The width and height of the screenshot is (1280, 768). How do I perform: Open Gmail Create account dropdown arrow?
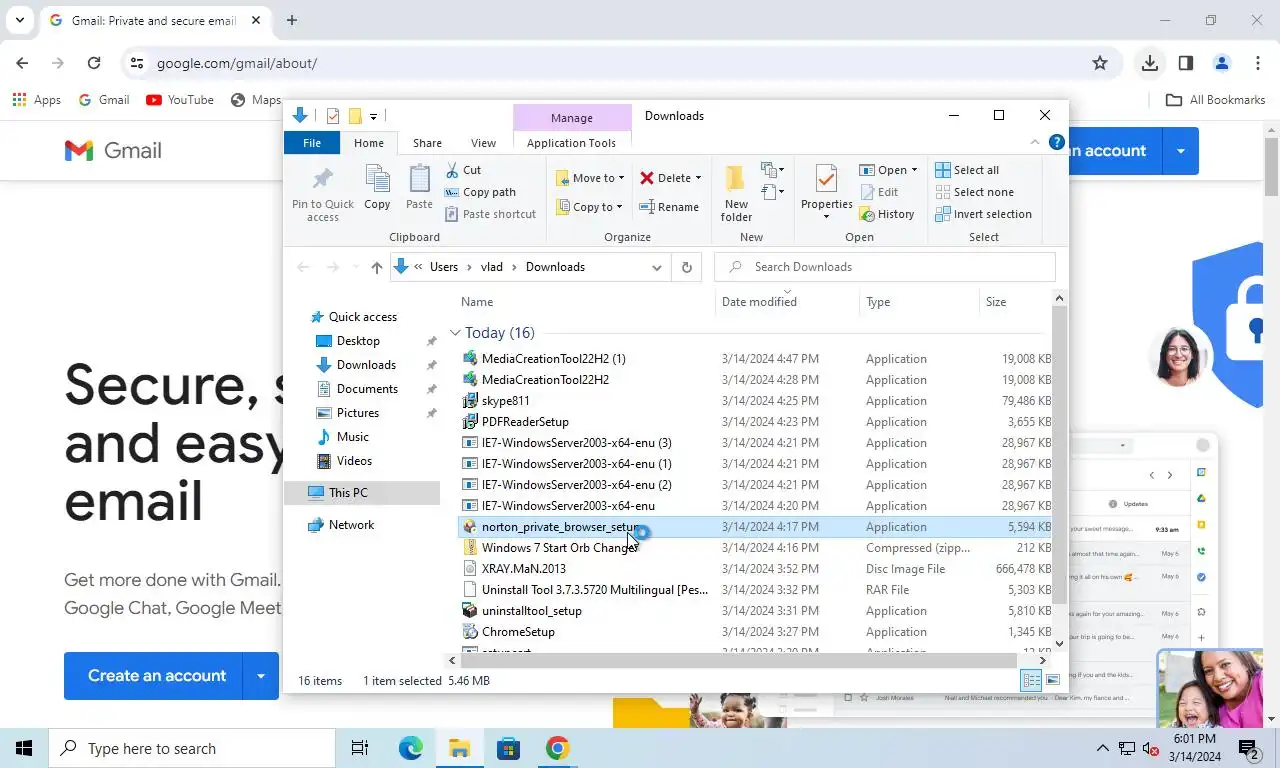point(261,676)
